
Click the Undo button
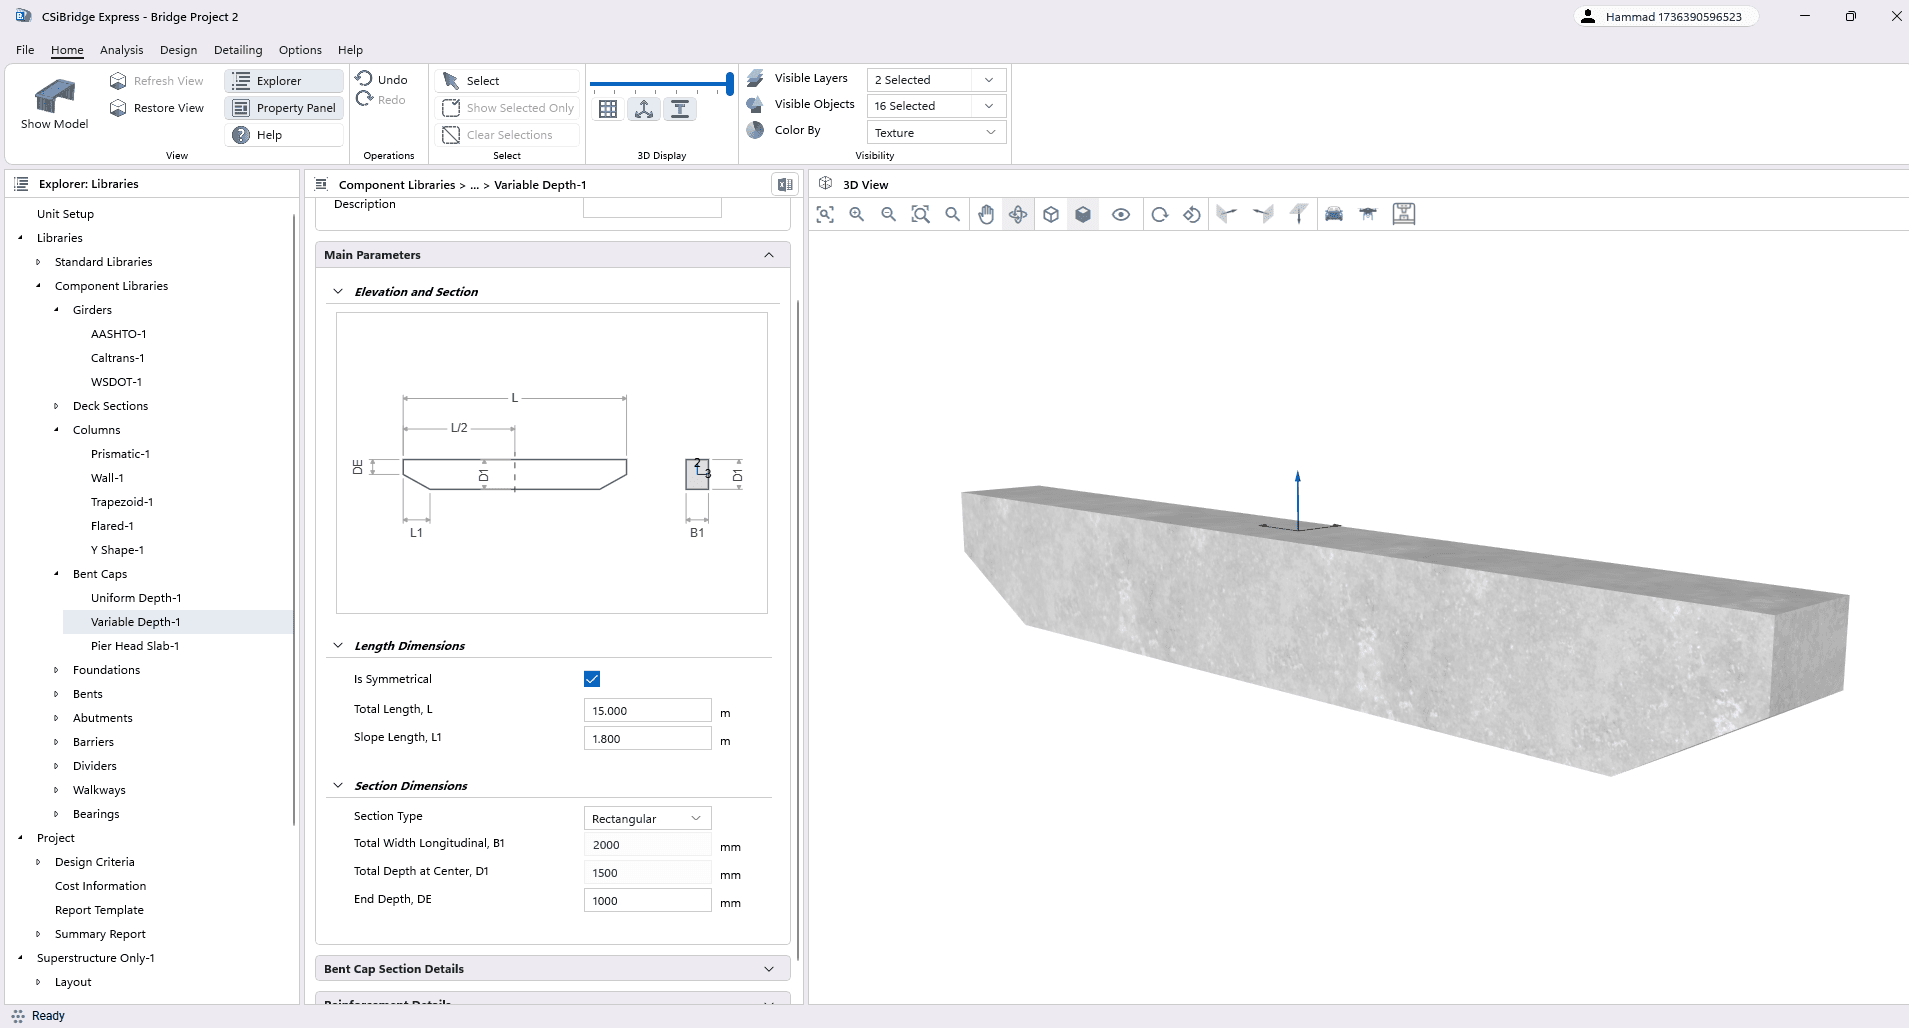(382, 79)
